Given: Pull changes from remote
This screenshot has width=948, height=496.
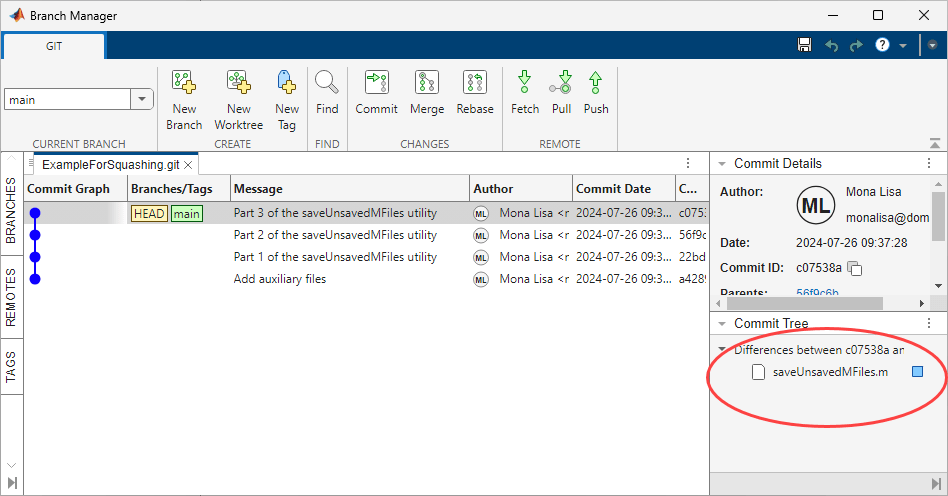Looking at the screenshot, I should (561, 84).
